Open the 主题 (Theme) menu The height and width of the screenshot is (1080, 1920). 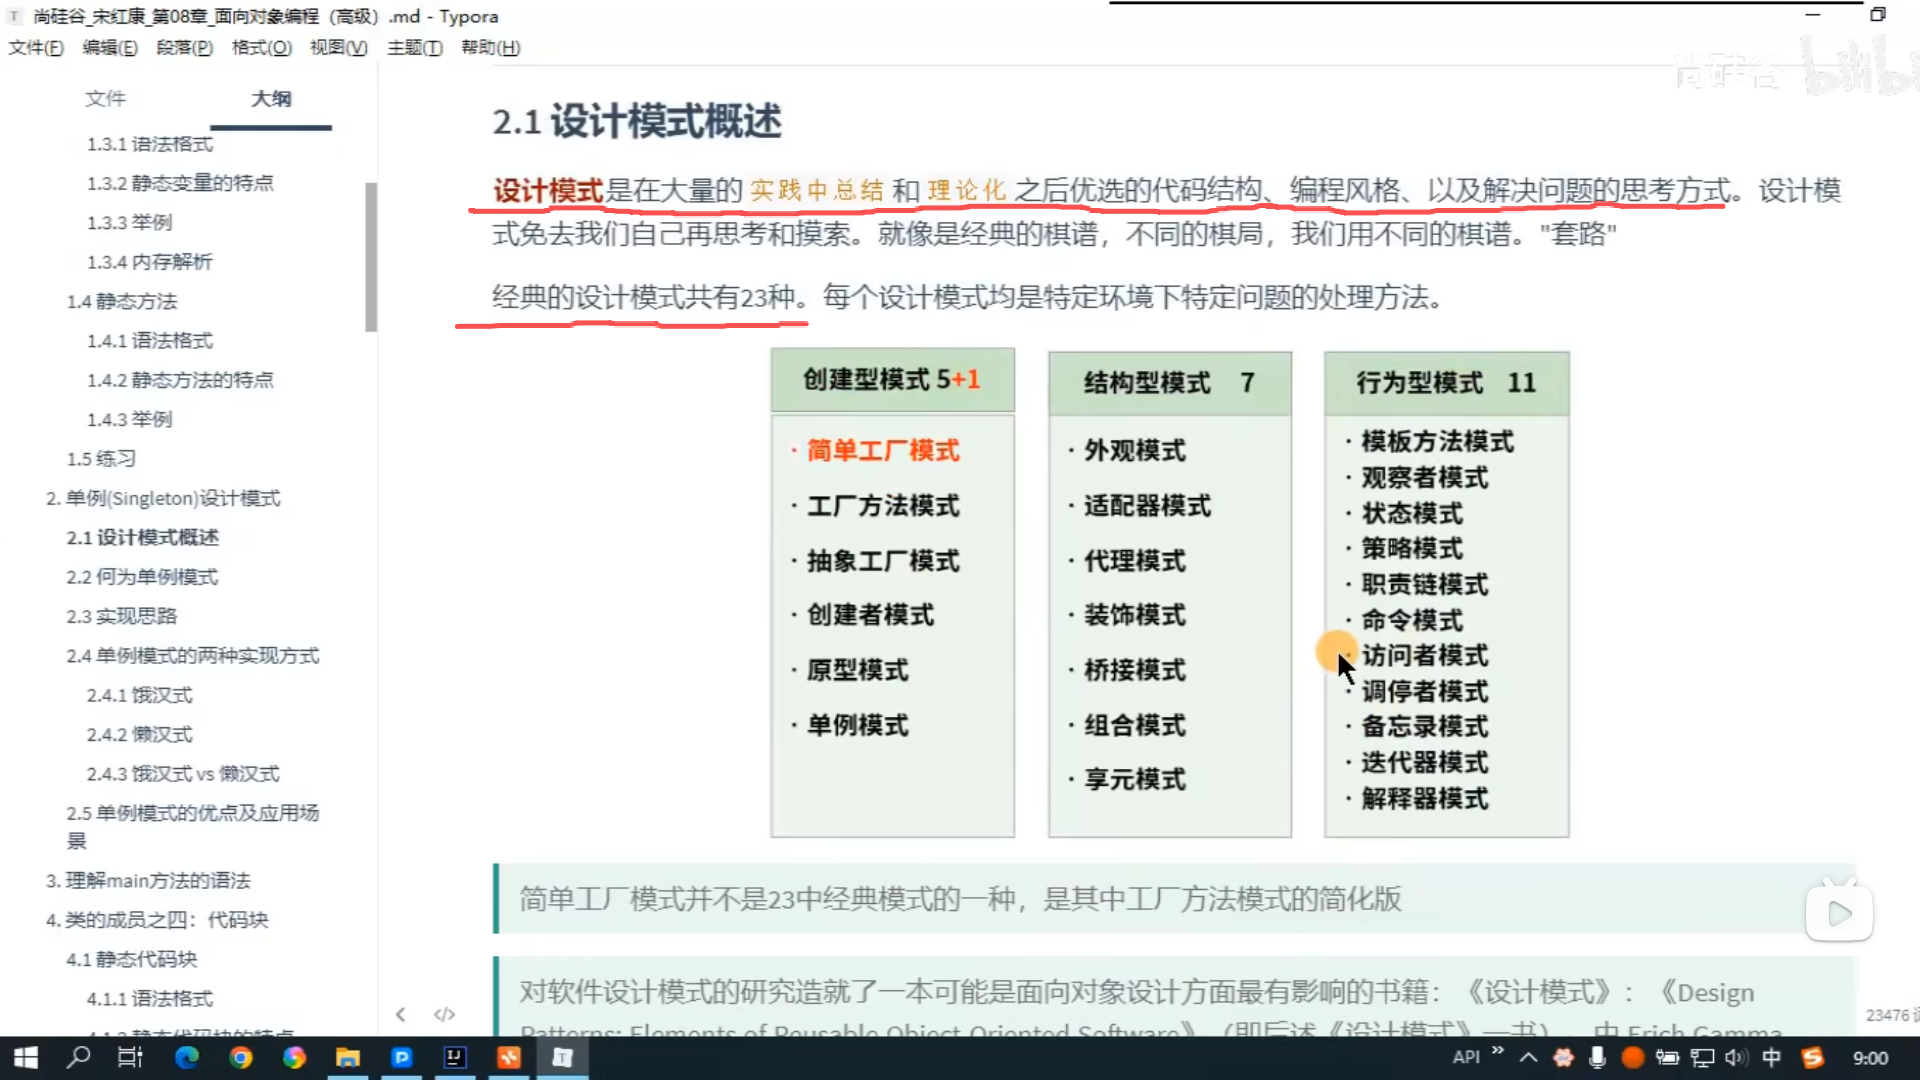[414, 47]
